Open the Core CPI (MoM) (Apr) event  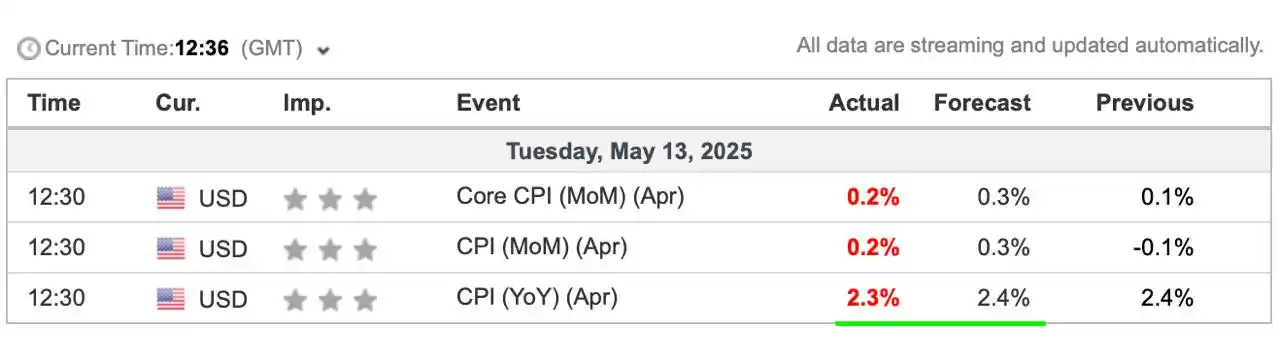(570, 197)
